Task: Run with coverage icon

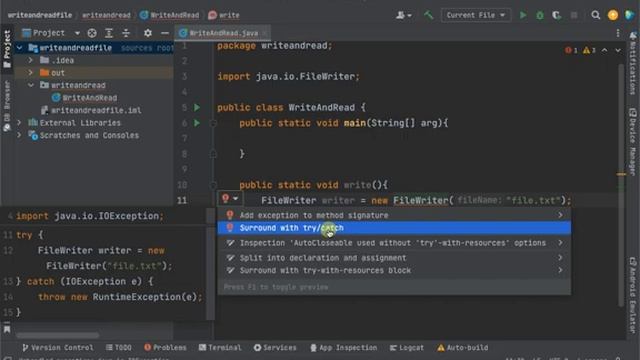Action: (556, 15)
